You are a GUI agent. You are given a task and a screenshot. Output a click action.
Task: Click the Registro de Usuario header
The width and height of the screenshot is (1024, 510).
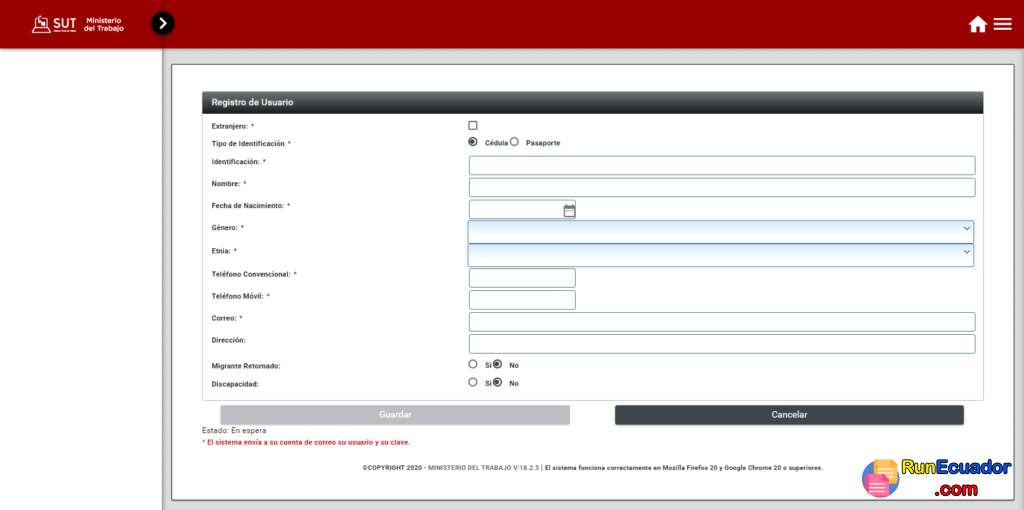(x=592, y=103)
